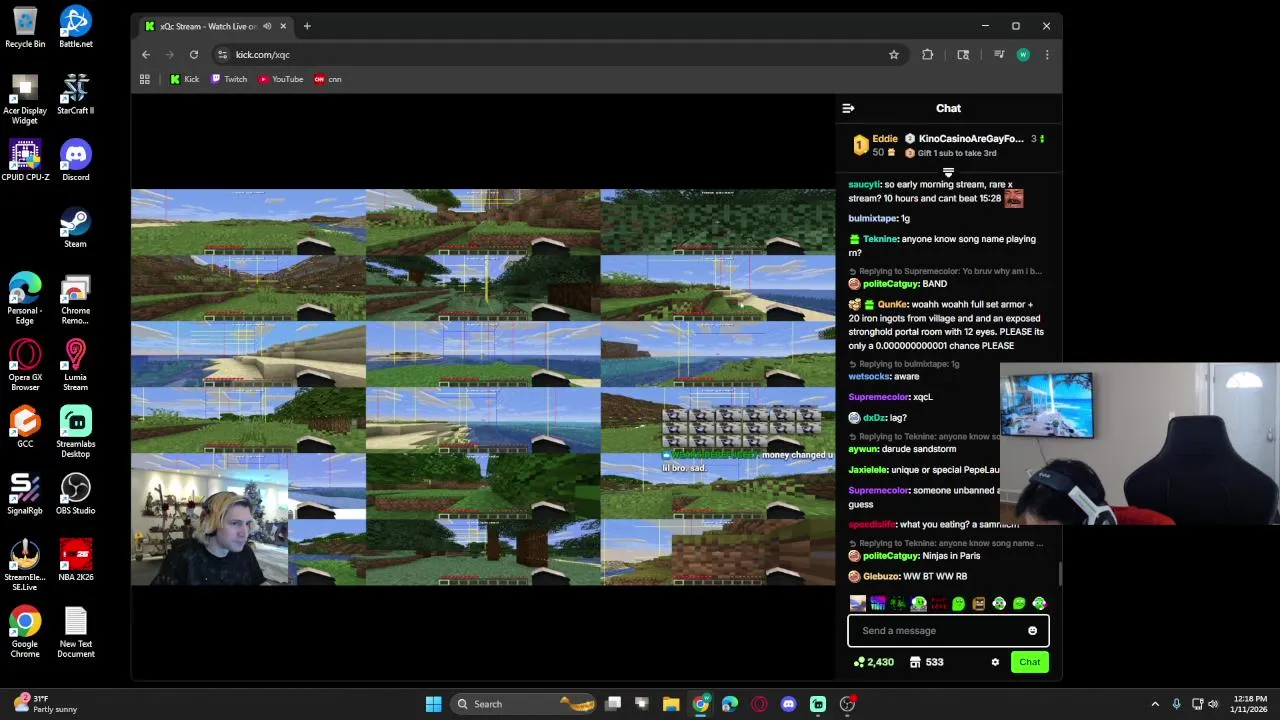Viewport: 1280px width, 720px height.
Task: Close the xQc Stream tab
Action: (283, 26)
